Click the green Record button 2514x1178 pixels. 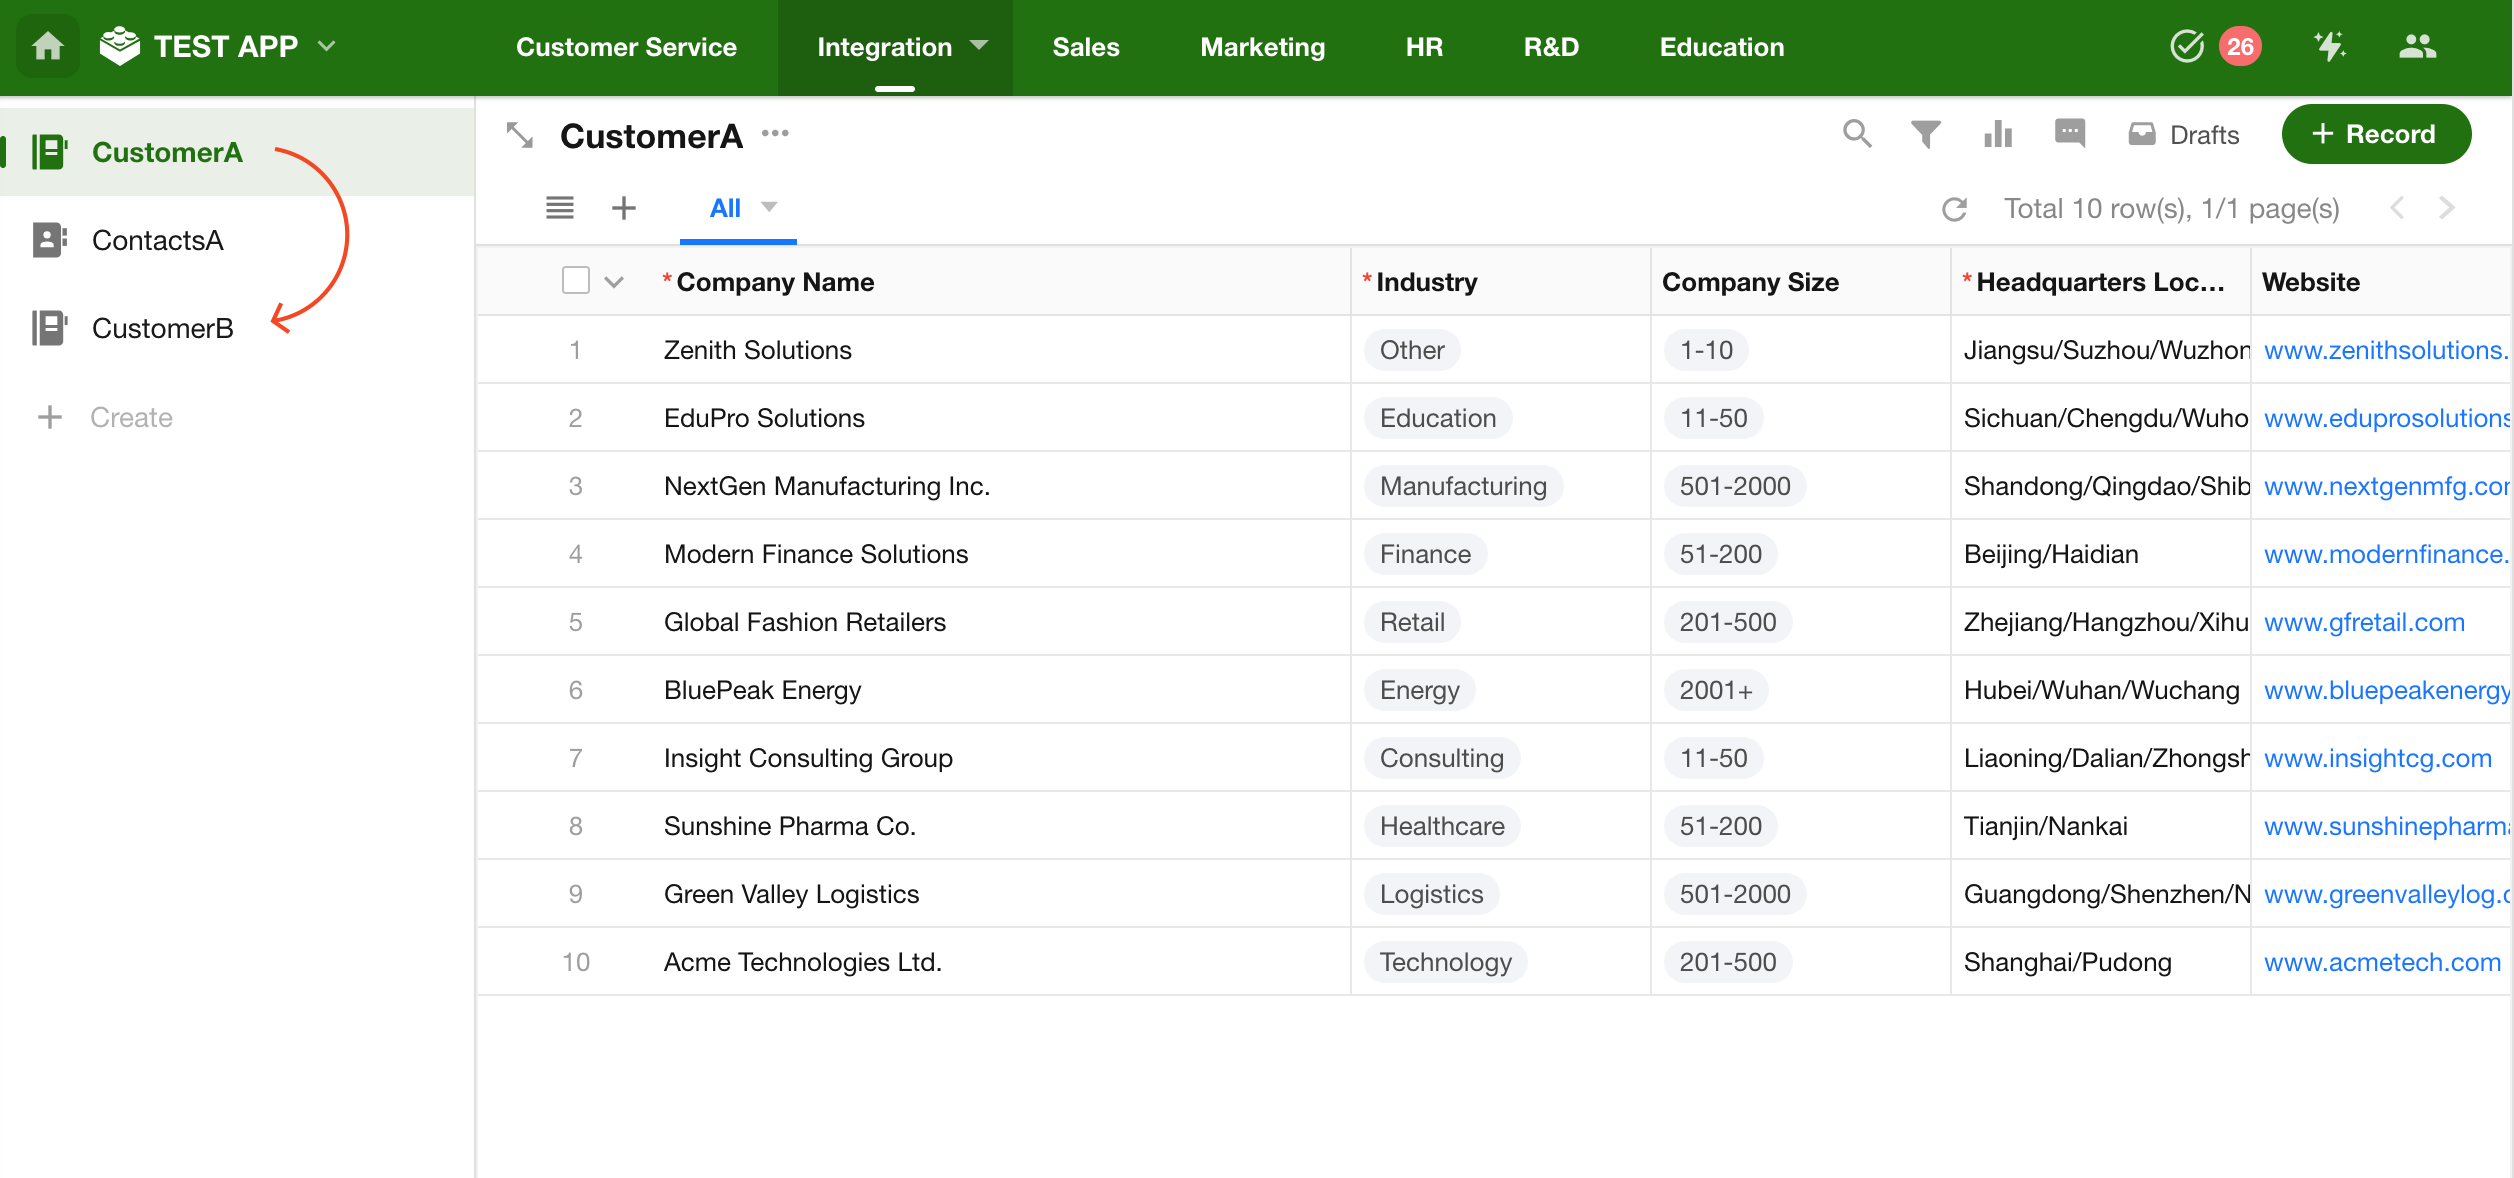click(x=2375, y=134)
